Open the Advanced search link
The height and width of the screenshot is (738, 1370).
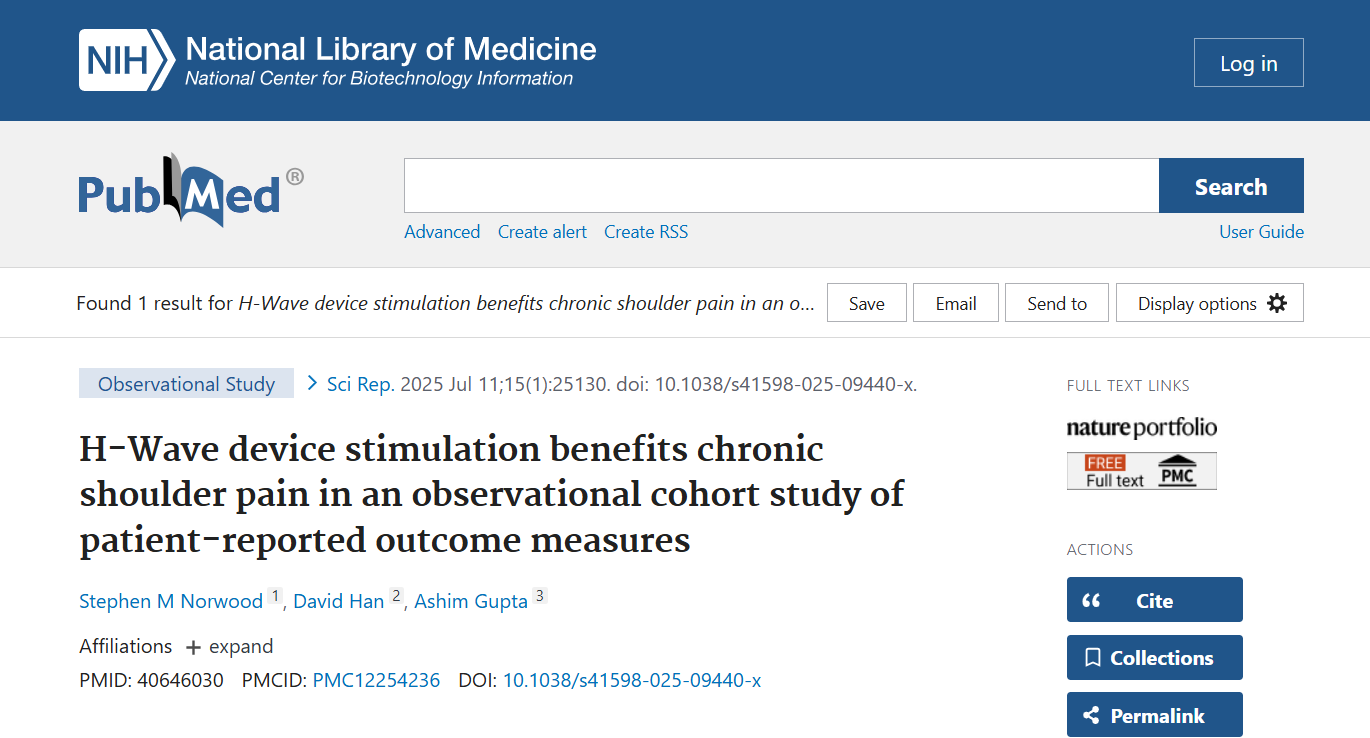(442, 232)
